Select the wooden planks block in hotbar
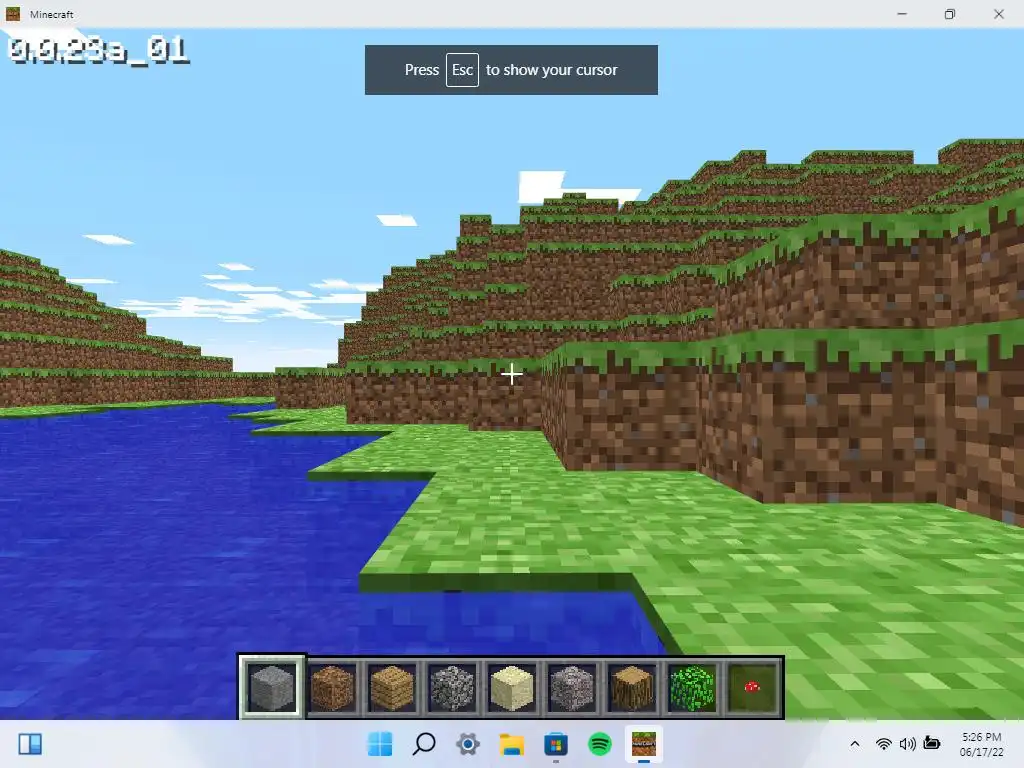Image resolution: width=1024 pixels, height=768 pixels. (x=392, y=688)
